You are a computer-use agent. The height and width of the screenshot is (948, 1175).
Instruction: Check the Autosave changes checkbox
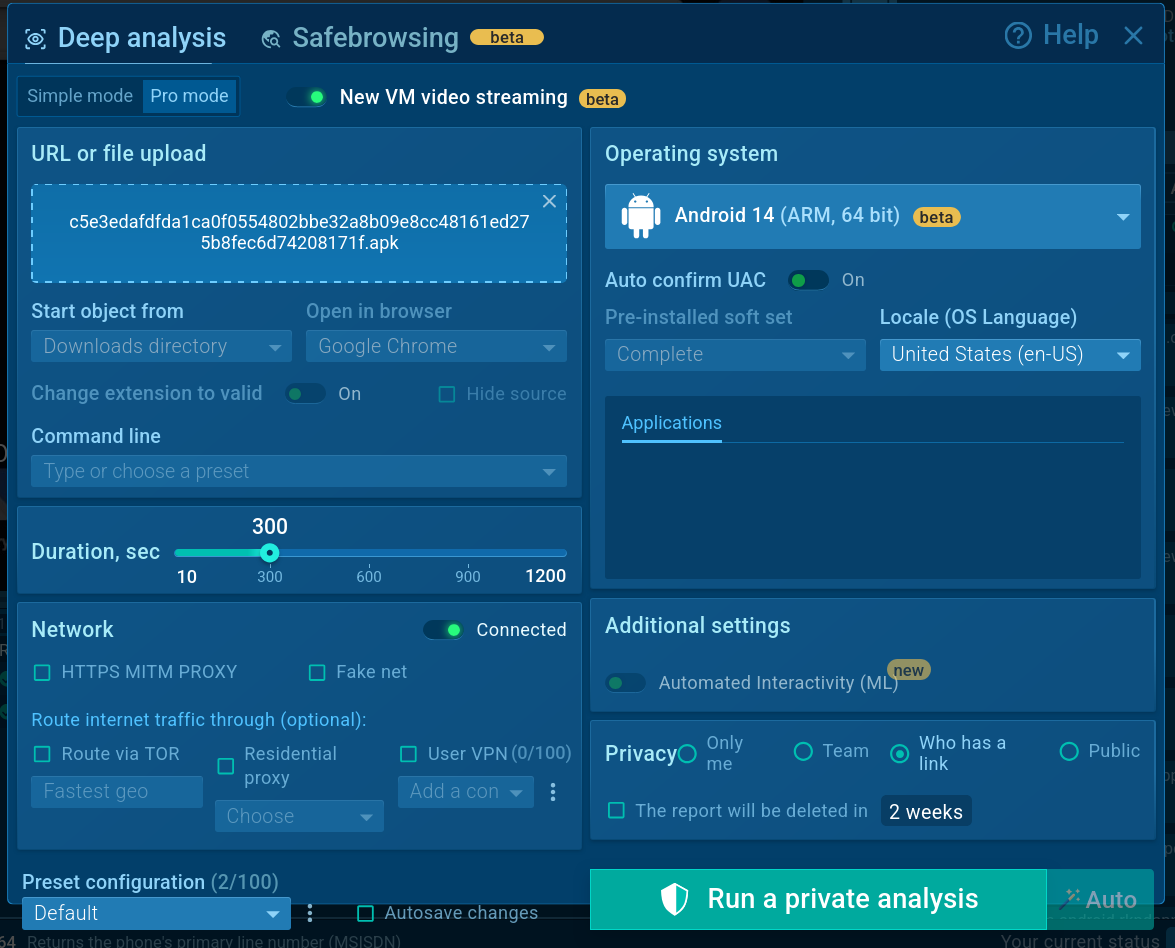(365, 914)
